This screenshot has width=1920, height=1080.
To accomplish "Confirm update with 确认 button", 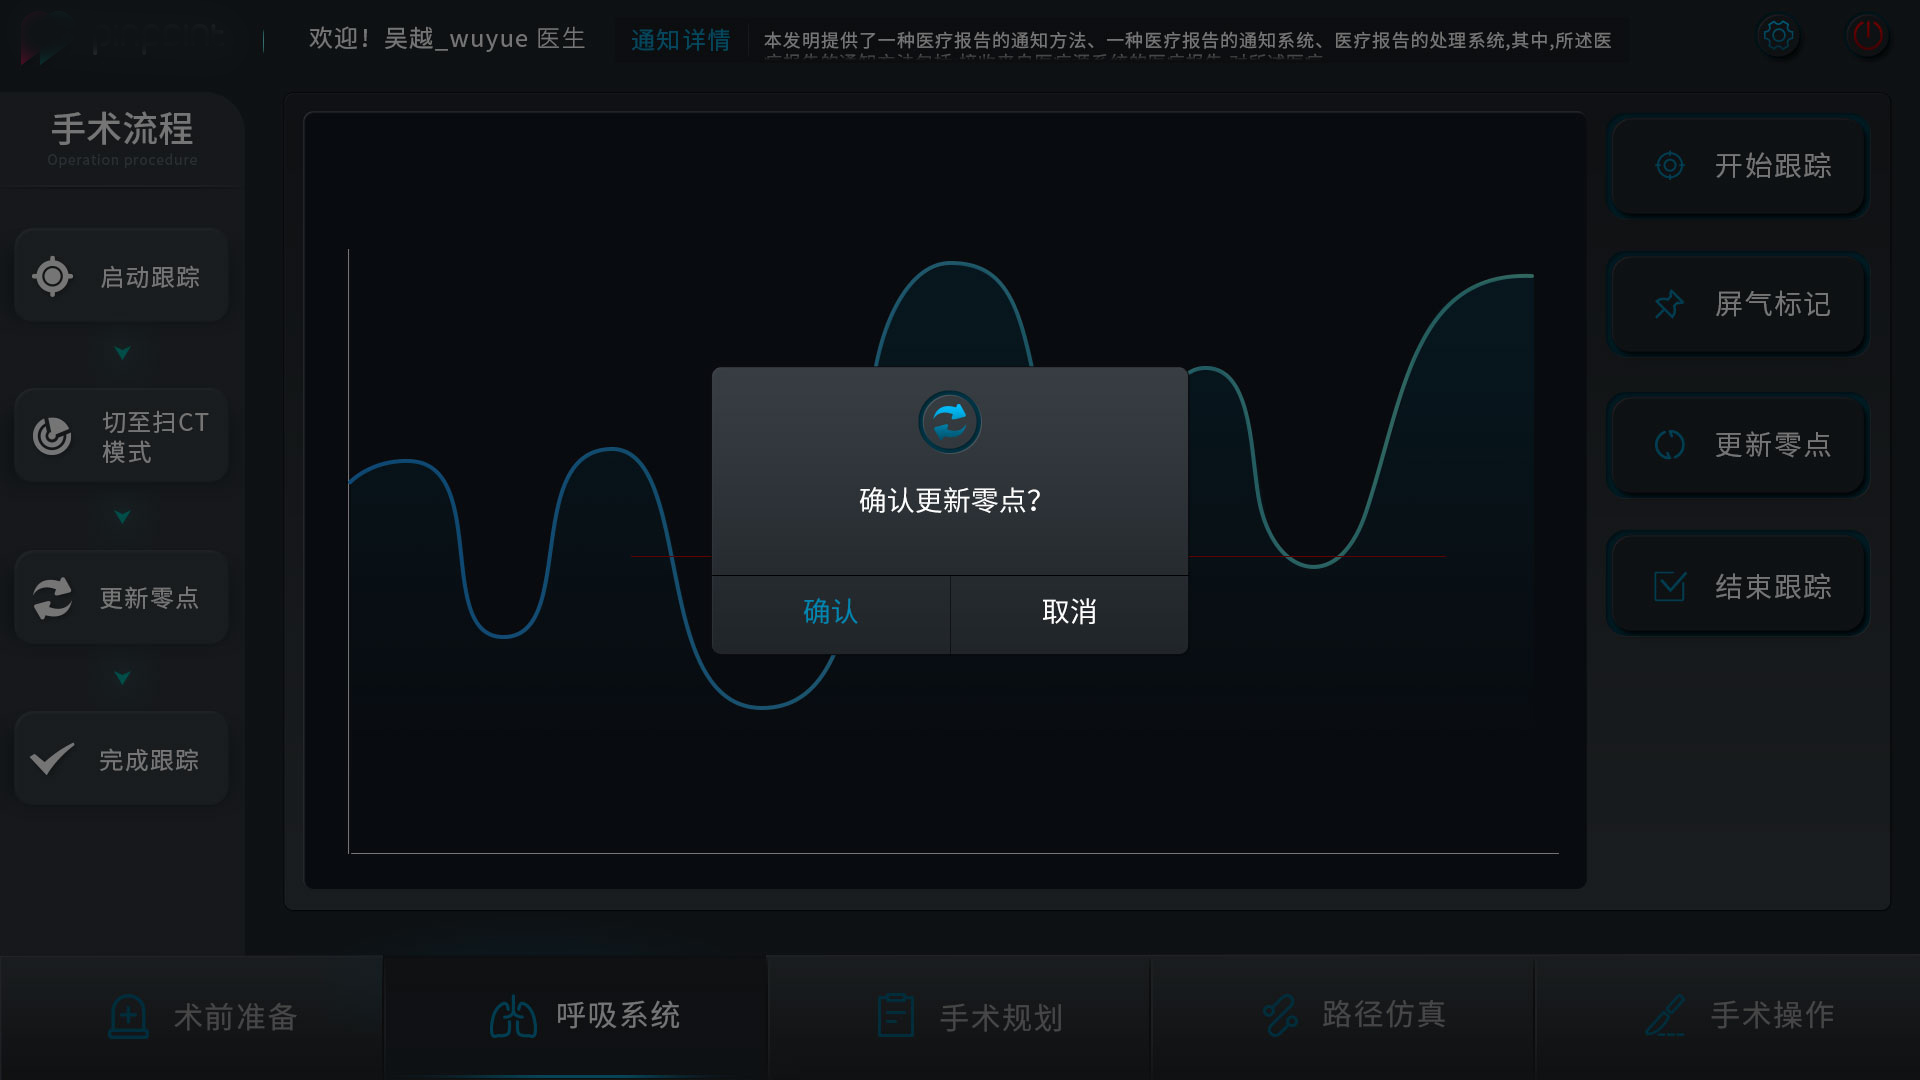I will (830, 612).
